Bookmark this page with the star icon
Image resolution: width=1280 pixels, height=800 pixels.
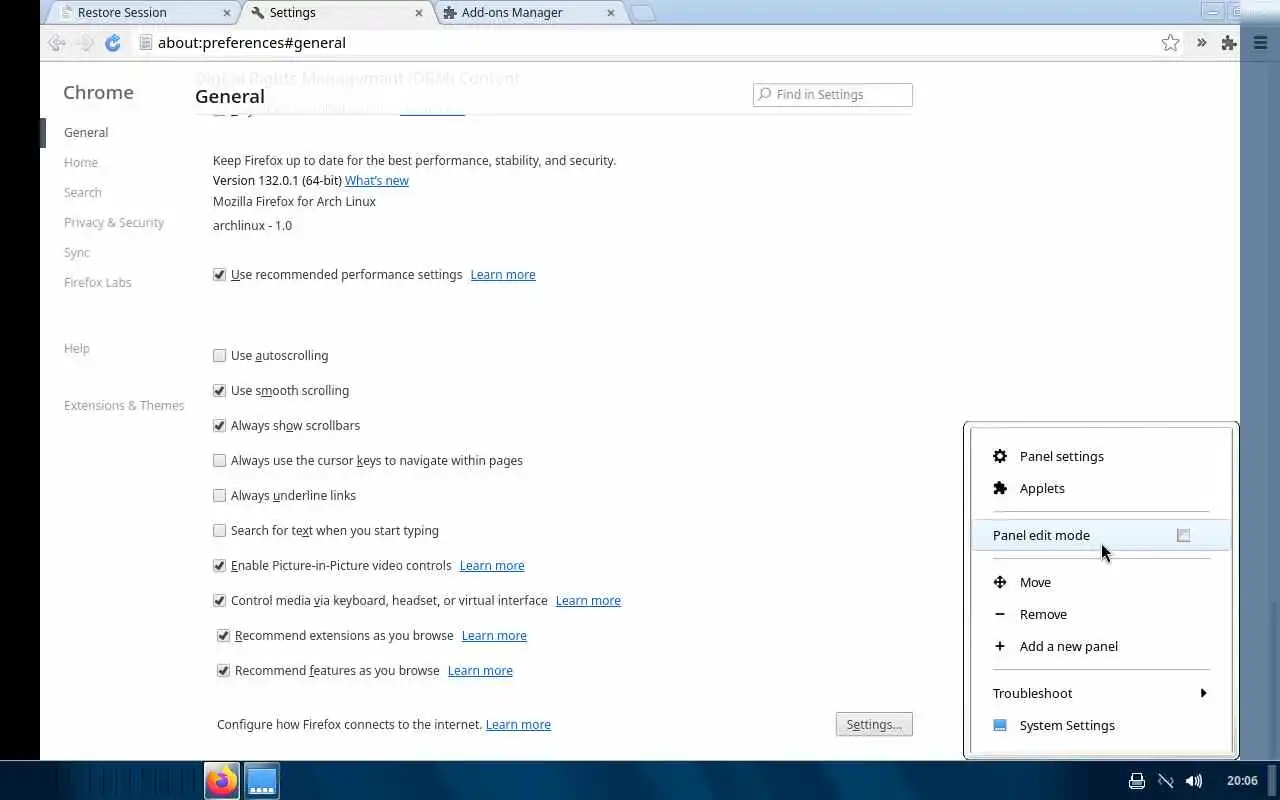click(1170, 43)
